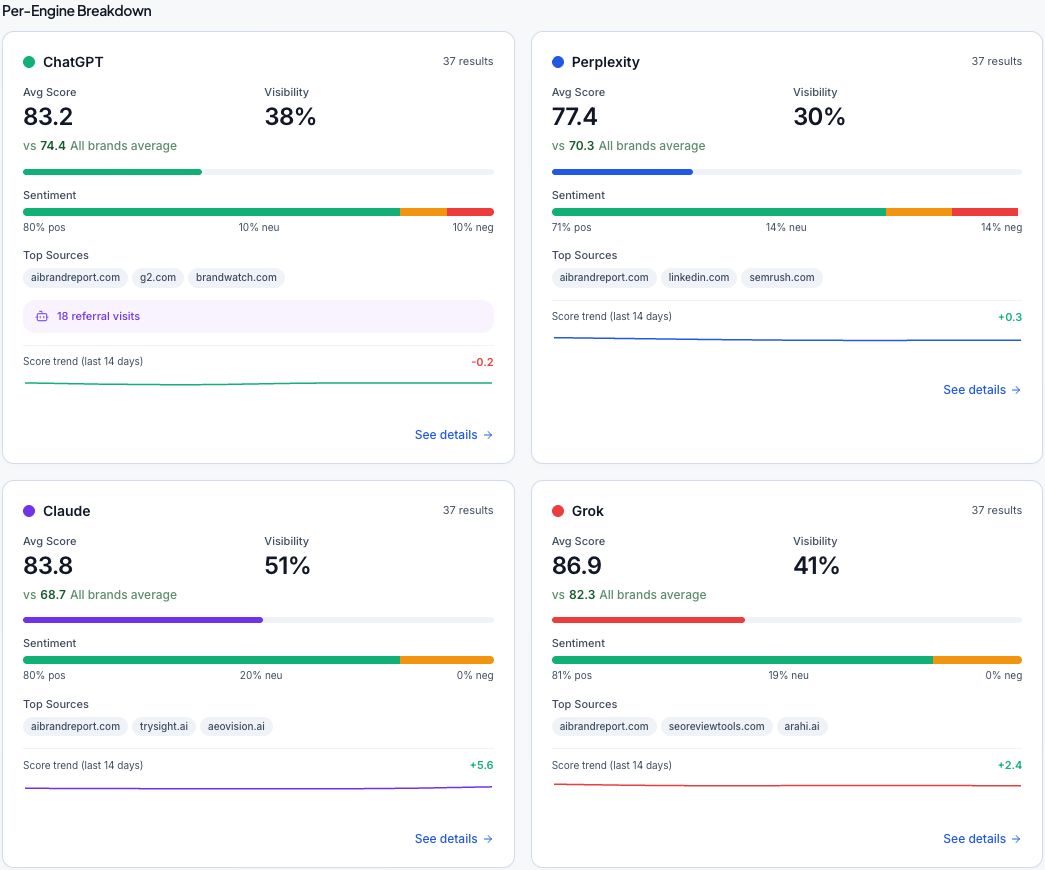Click Grok score trend line chart
This screenshot has width=1045, height=870.
coord(786,785)
